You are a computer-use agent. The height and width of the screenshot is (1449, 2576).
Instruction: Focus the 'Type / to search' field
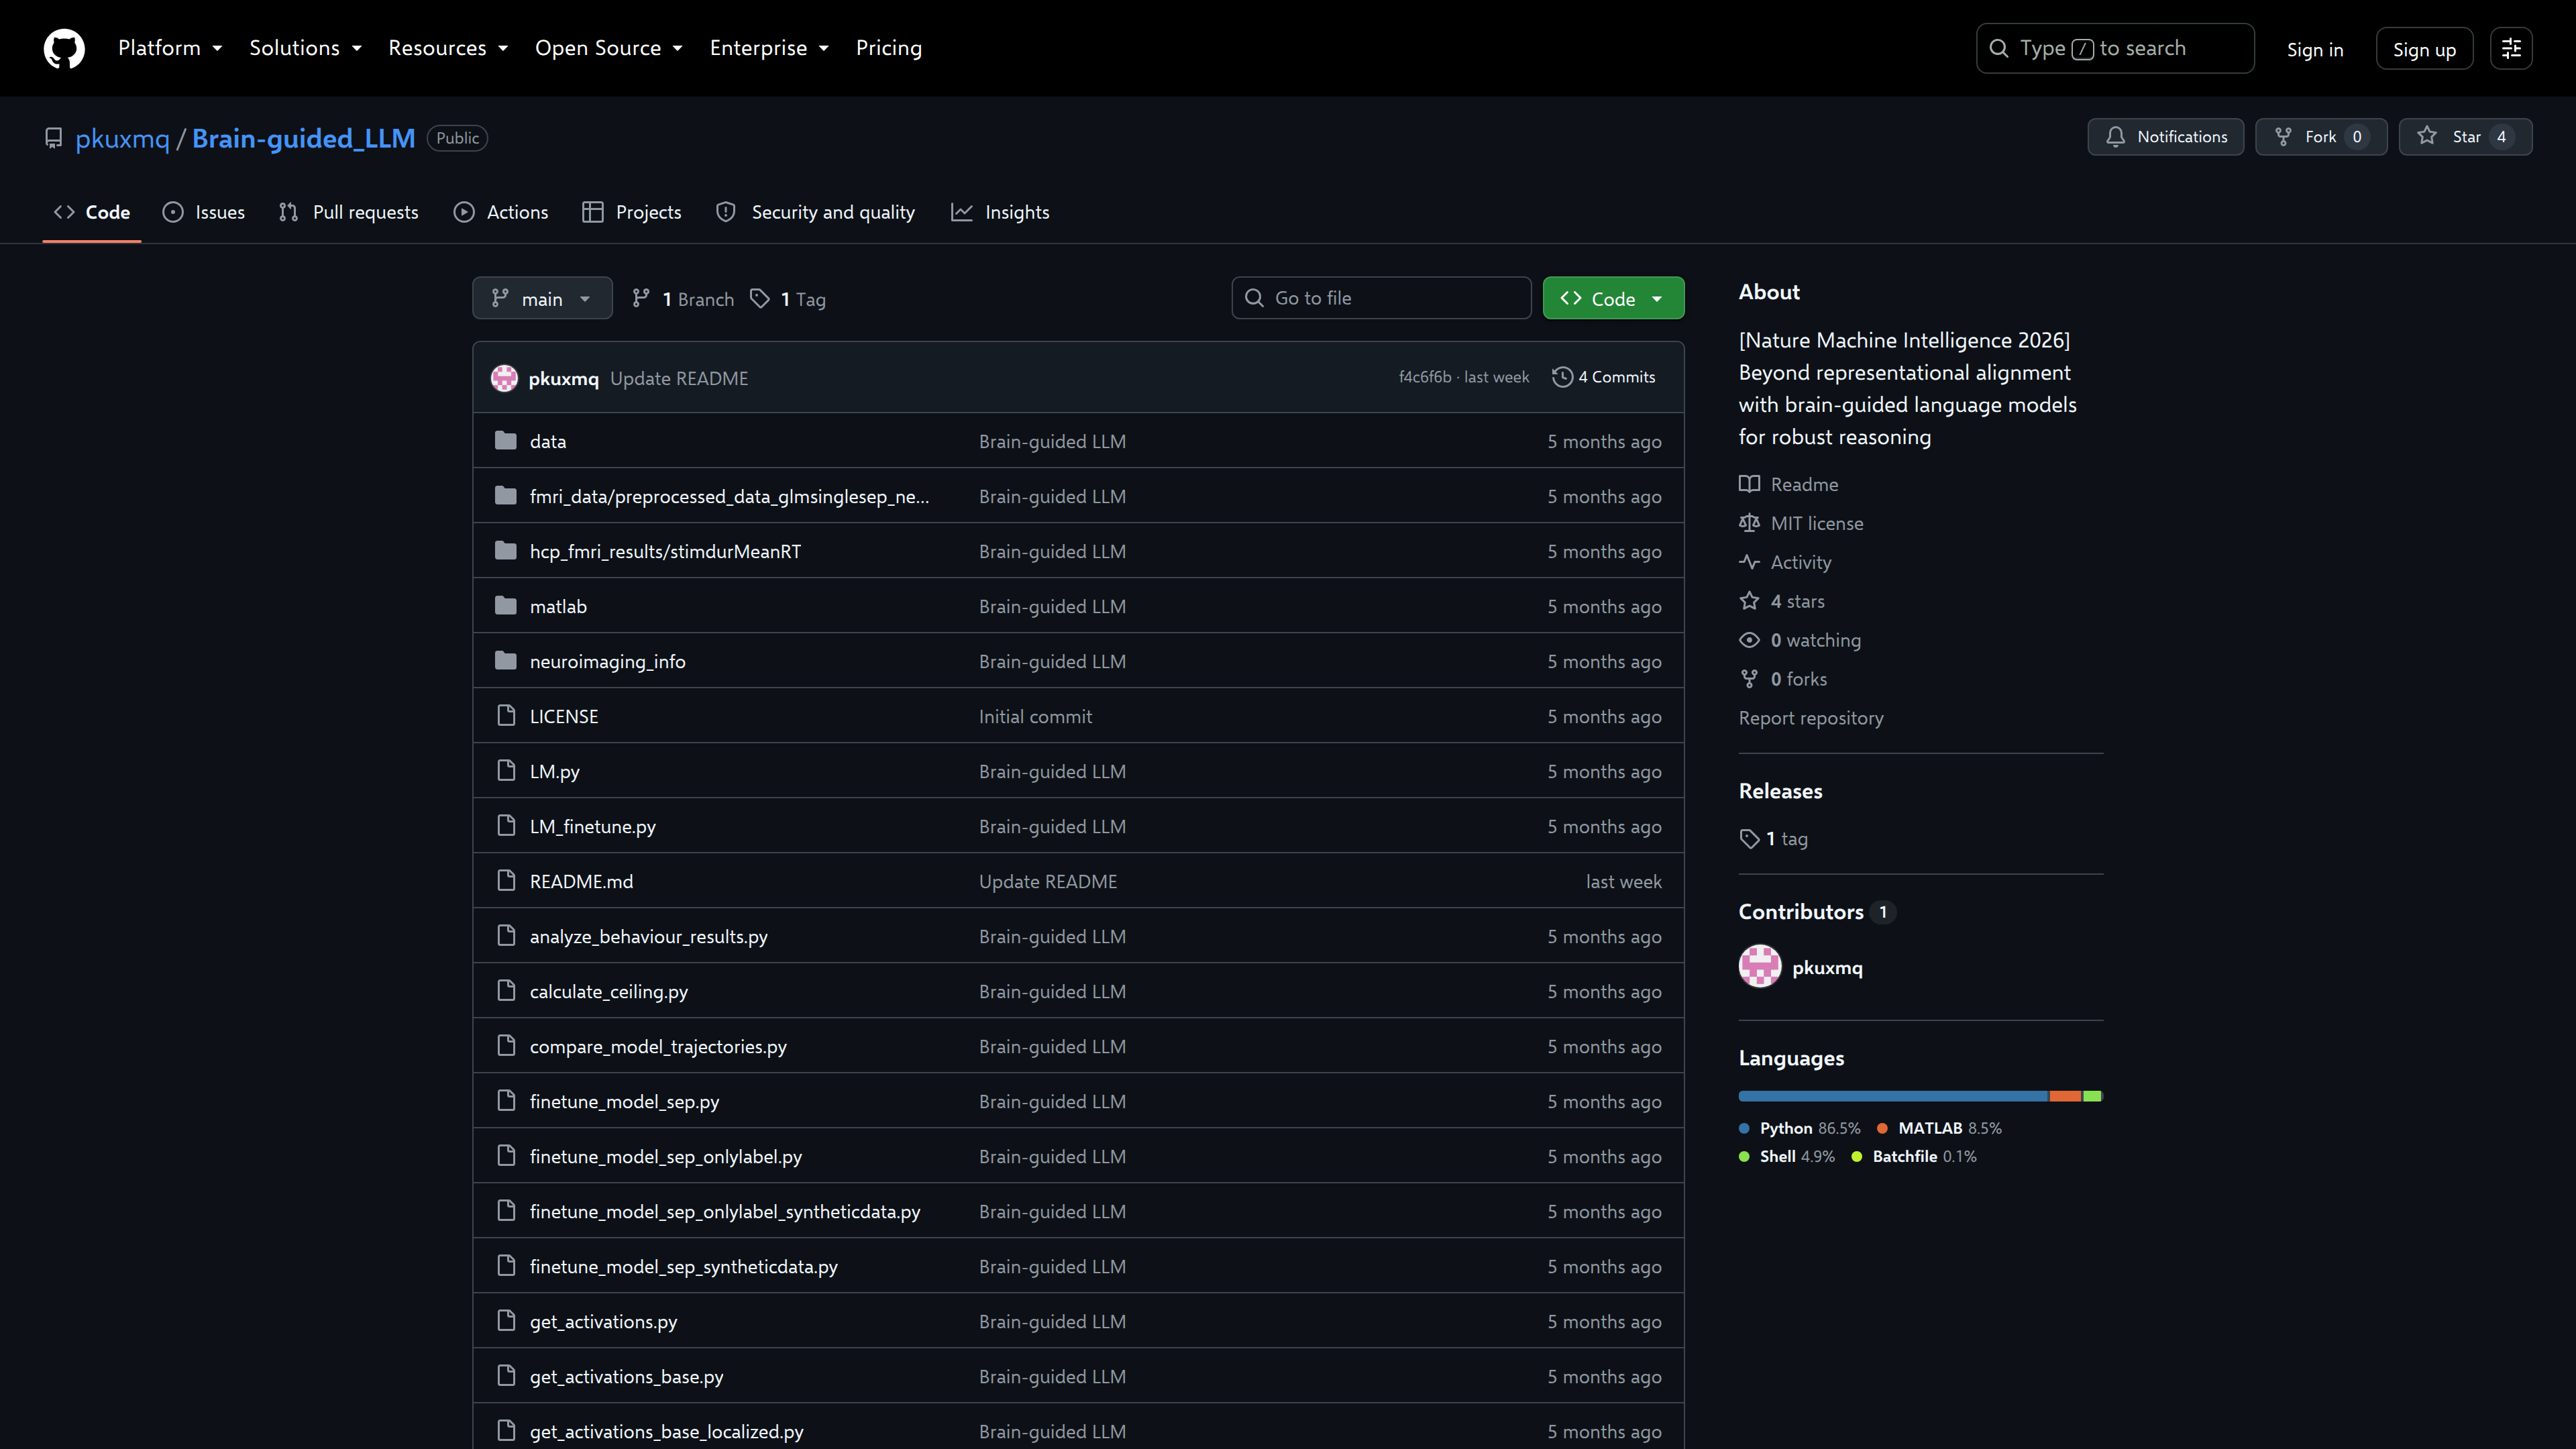click(x=2115, y=48)
